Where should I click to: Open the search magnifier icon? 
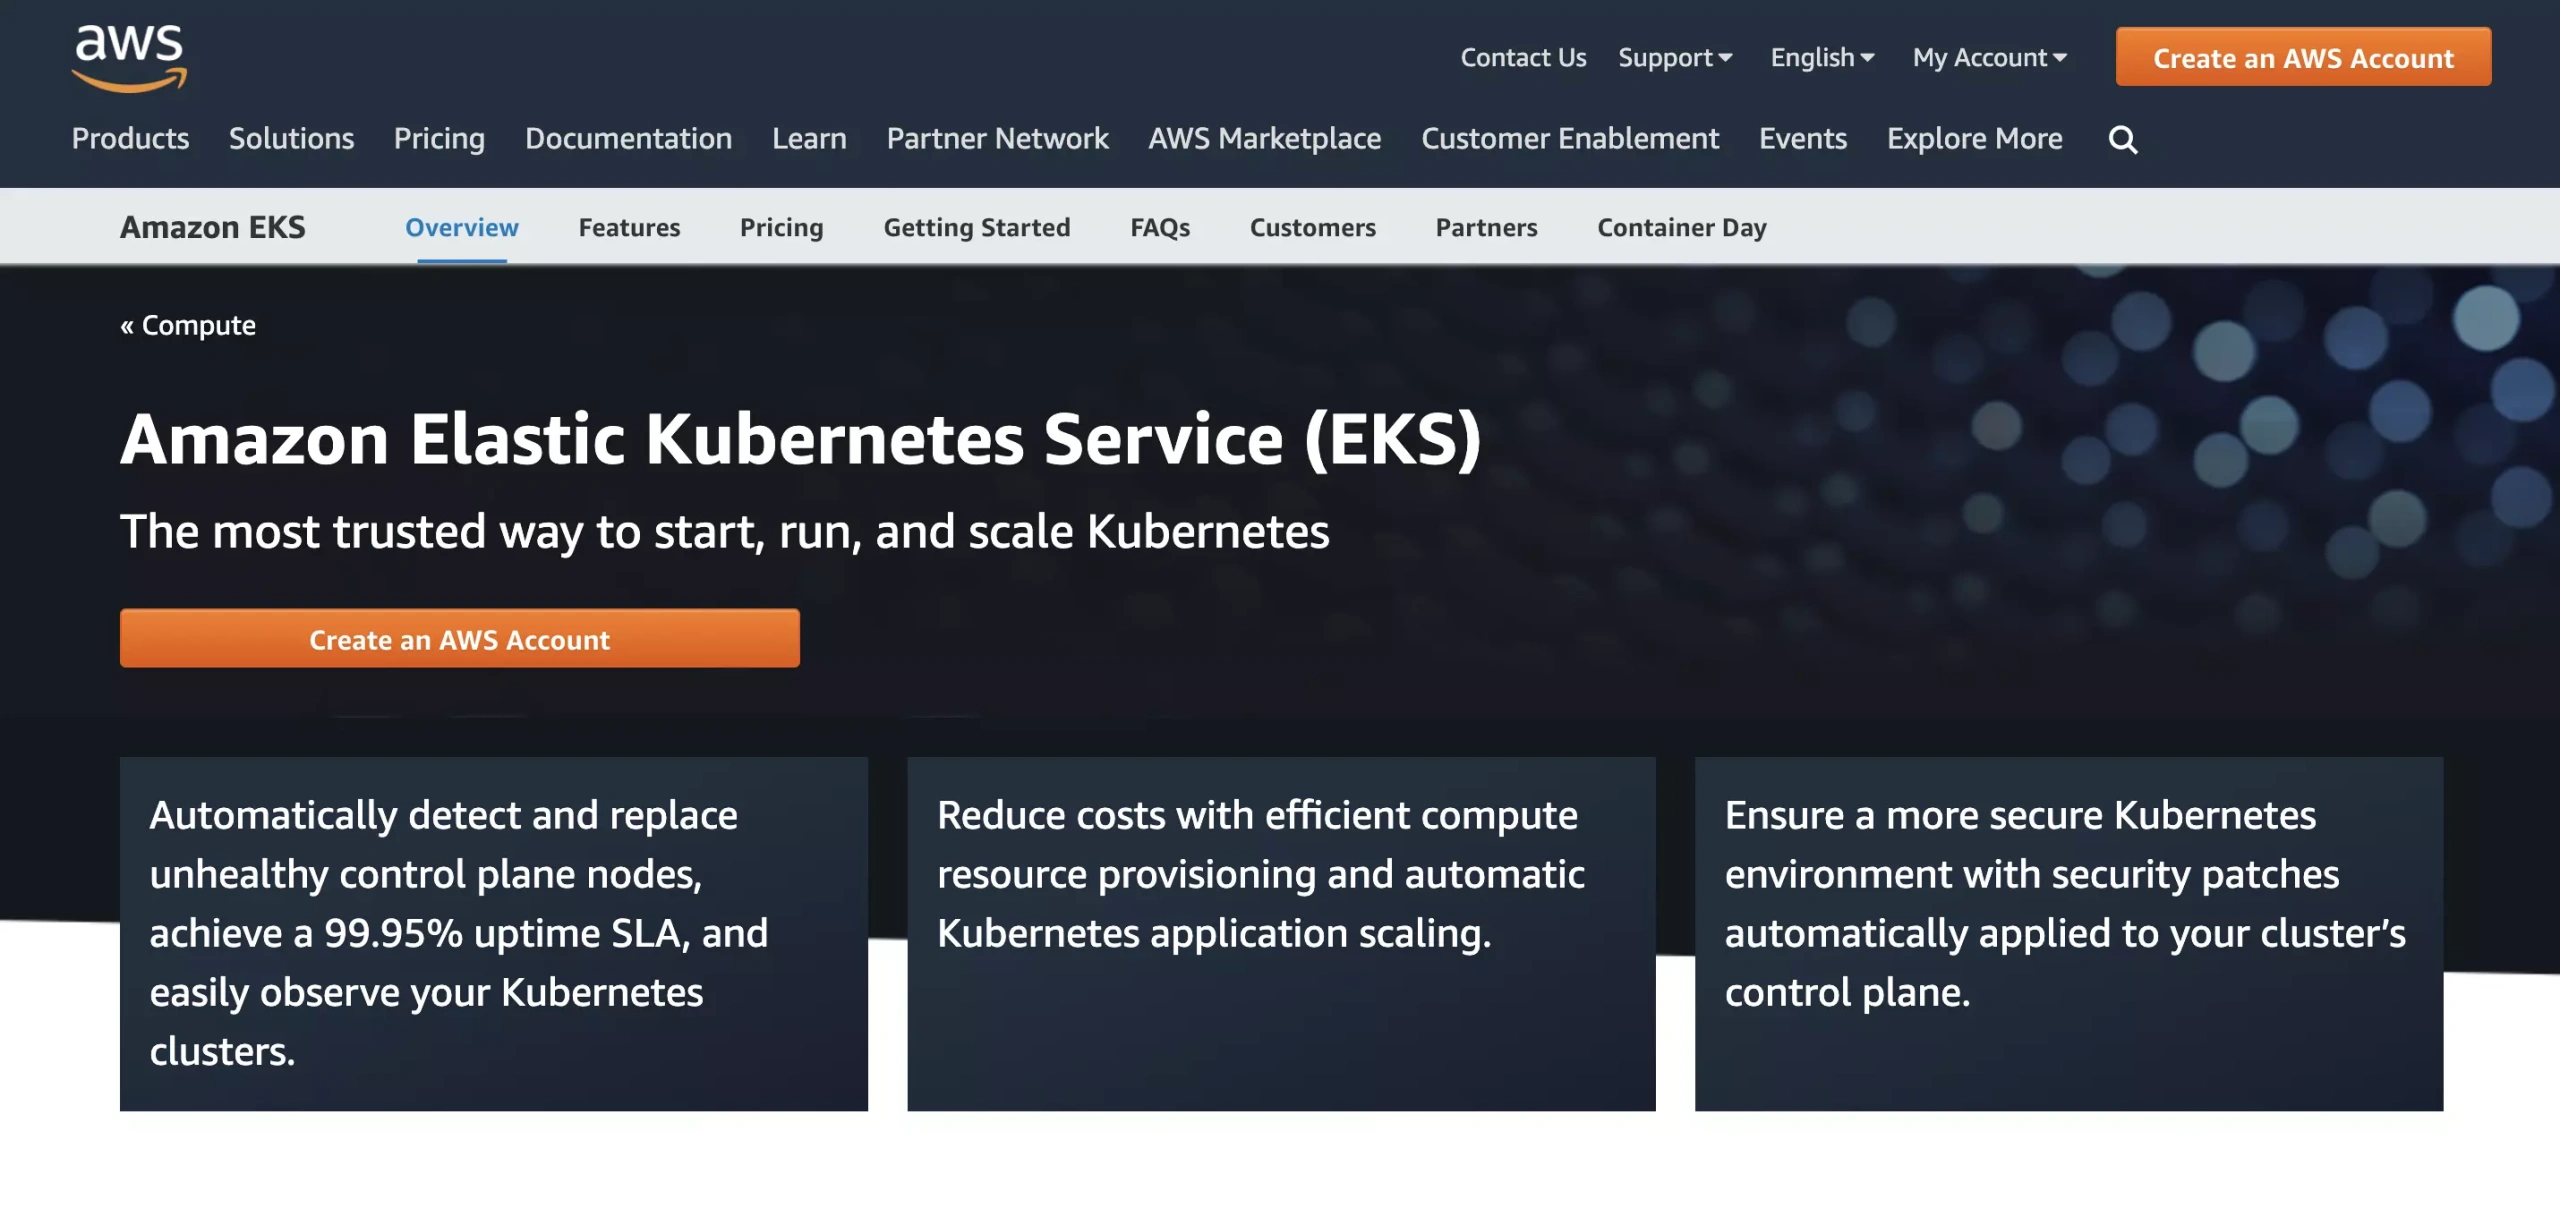point(2122,140)
